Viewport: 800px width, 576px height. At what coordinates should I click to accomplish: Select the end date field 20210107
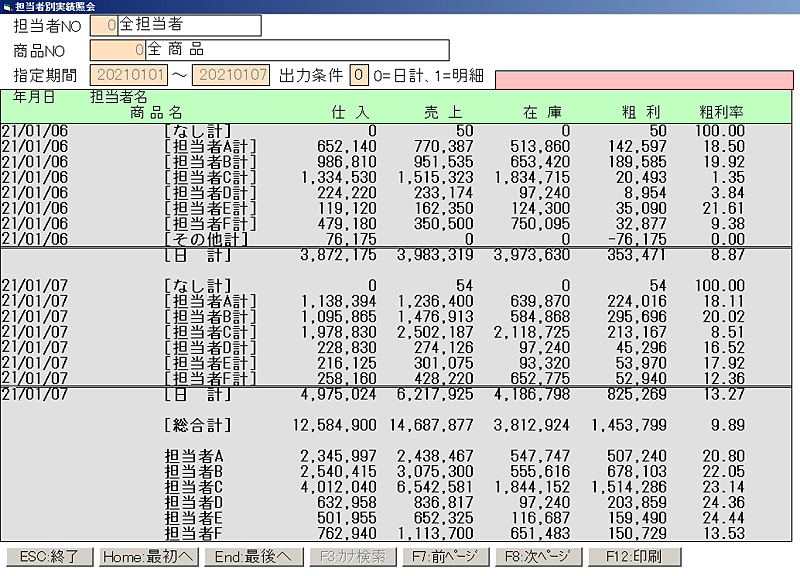point(231,75)
